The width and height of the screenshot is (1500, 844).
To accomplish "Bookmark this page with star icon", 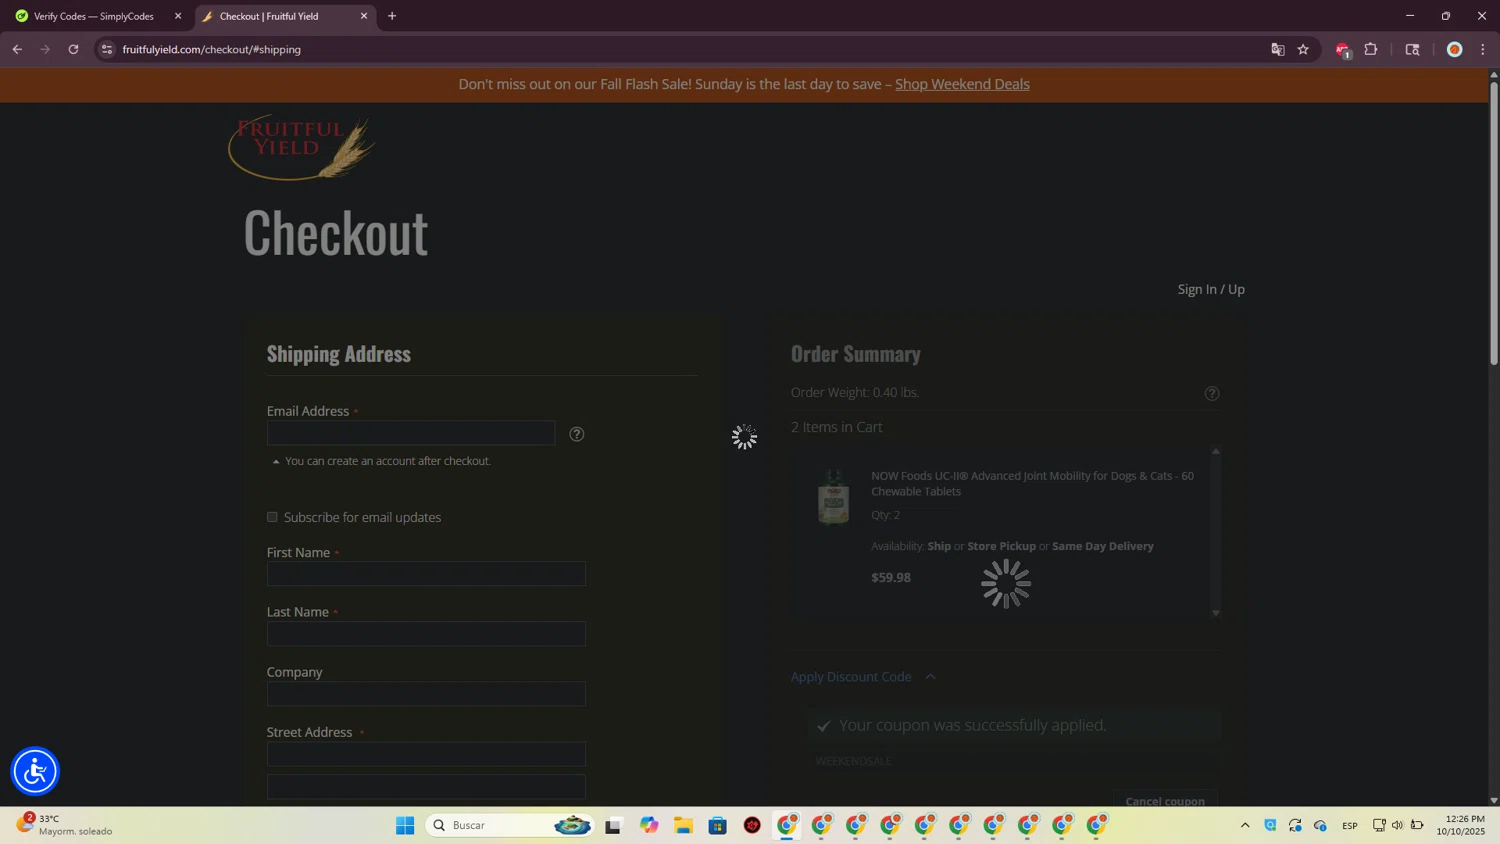I will coord(1303,49).
